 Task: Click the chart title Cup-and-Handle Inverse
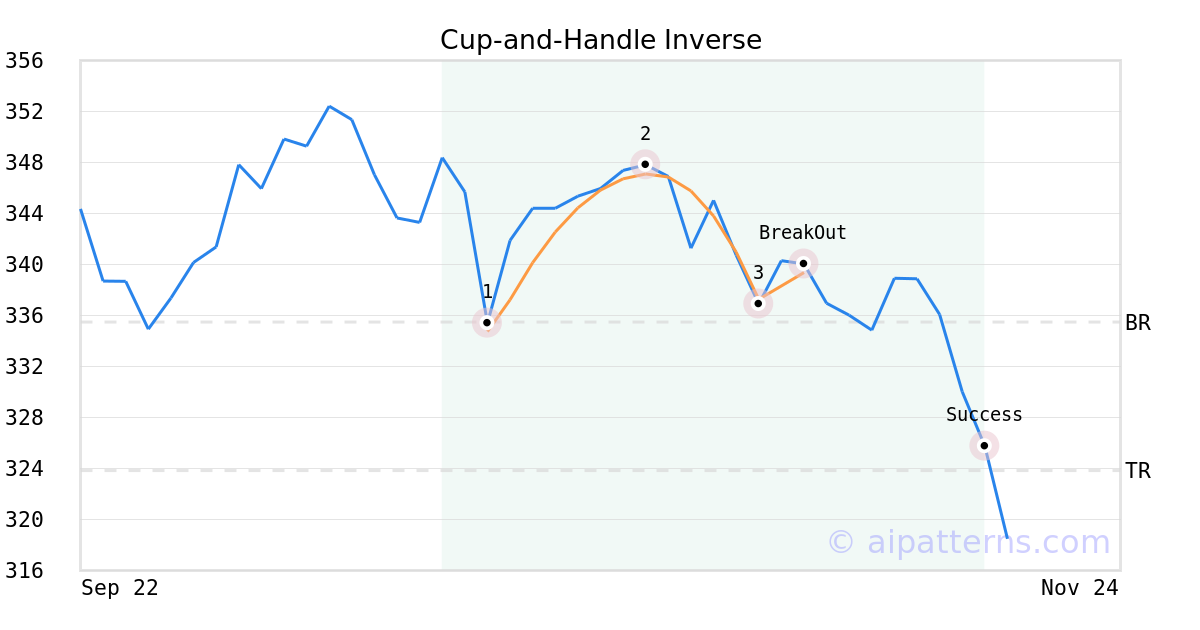point(600,40)
